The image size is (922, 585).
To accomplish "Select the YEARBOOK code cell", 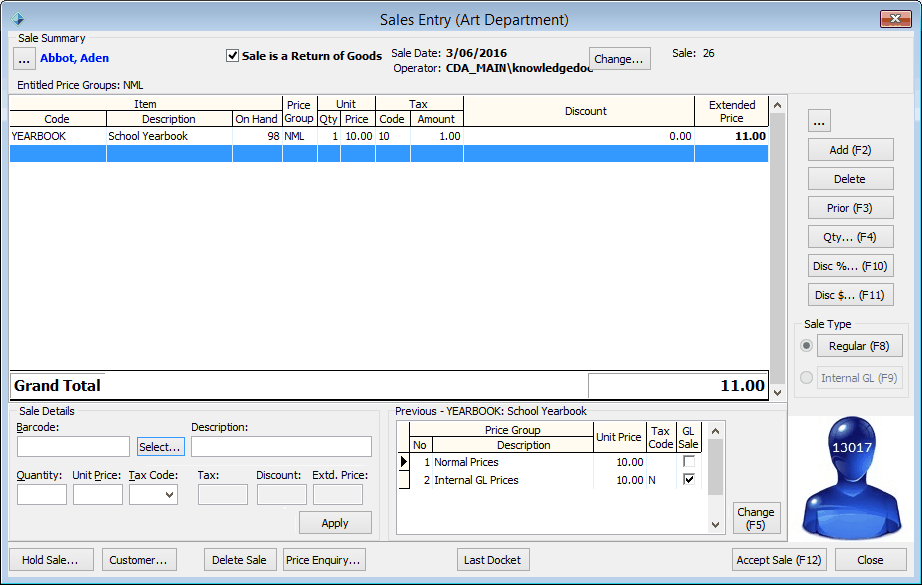I will (58, 136).
